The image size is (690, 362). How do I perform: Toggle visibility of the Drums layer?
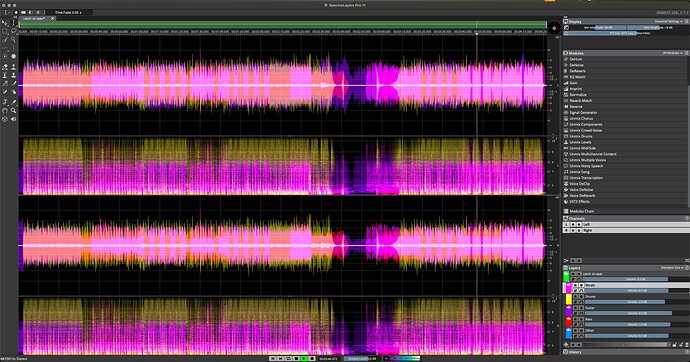pyautogui.click(x=576, y=296)
